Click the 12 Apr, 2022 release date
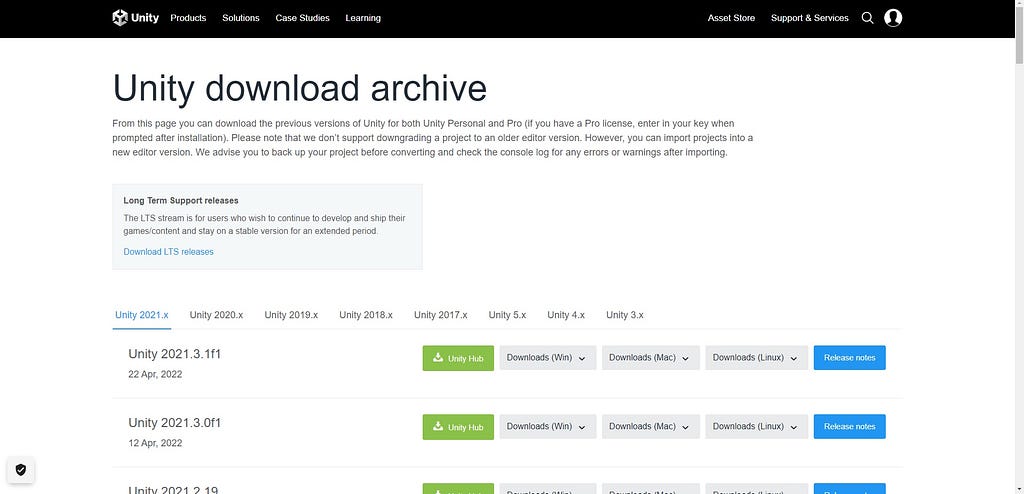 [x=155, y=443]
